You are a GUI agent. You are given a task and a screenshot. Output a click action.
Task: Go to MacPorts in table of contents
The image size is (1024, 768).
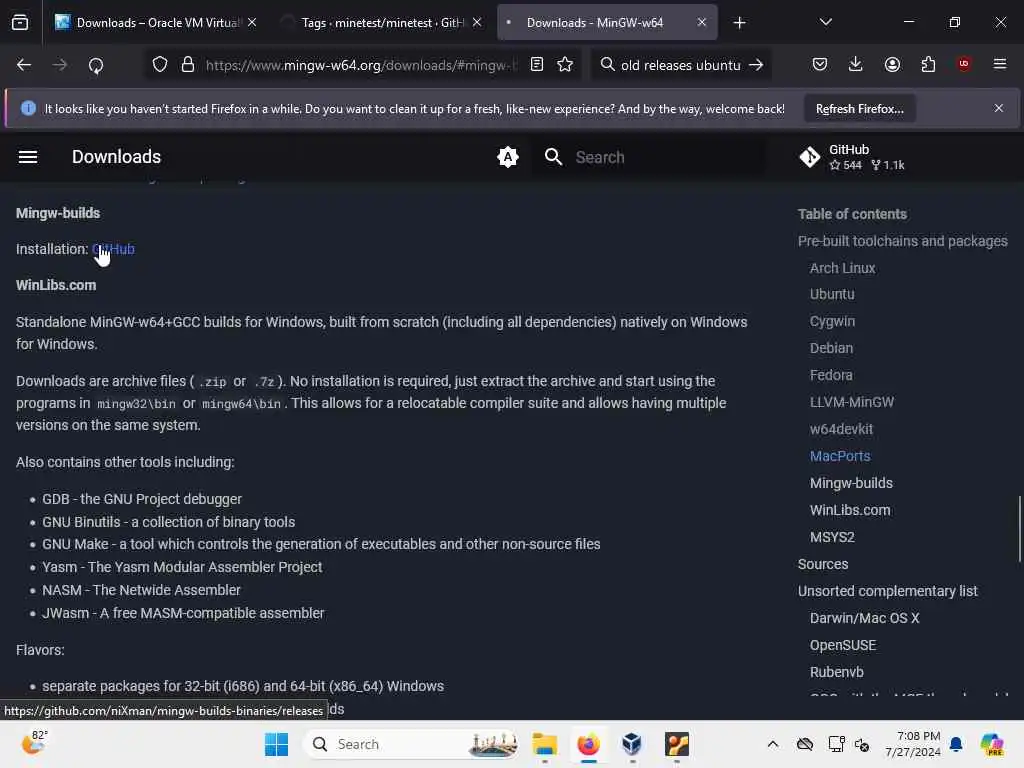(x=840, y=456)
